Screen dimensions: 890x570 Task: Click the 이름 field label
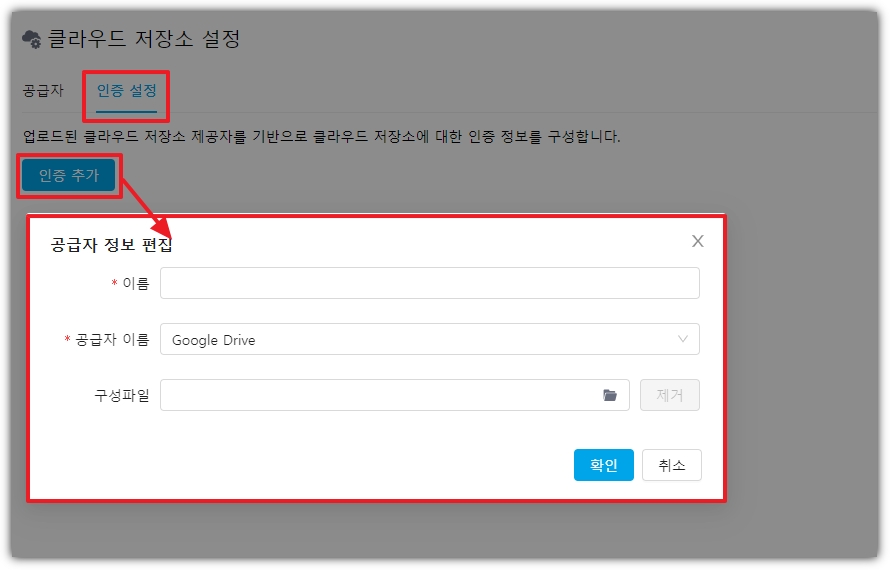coord(136,284)
